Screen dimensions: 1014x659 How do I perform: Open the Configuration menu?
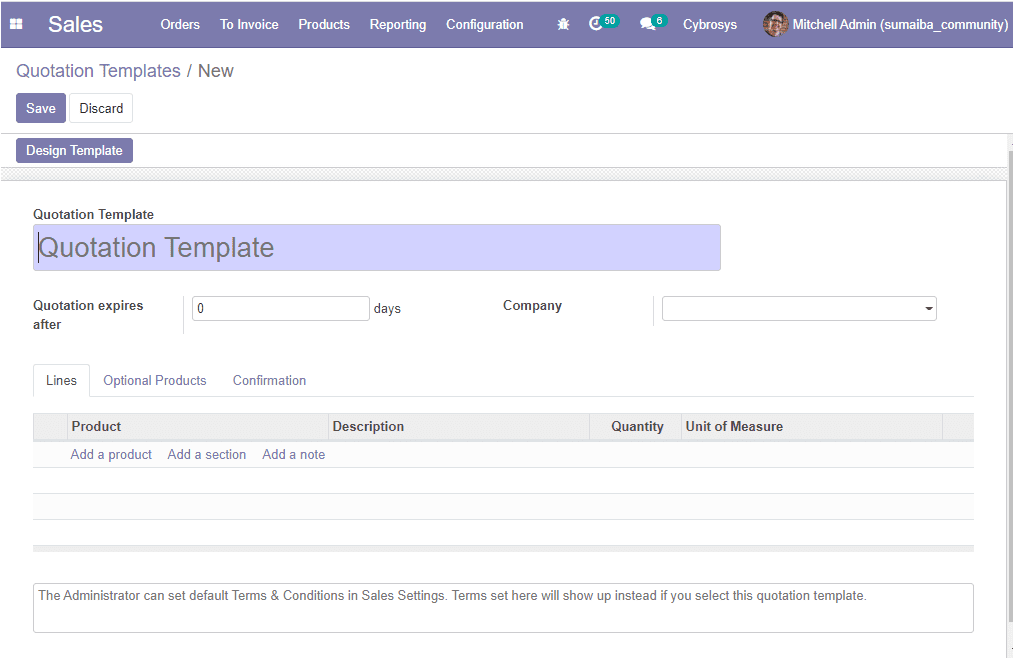click(x=484, y=24)
